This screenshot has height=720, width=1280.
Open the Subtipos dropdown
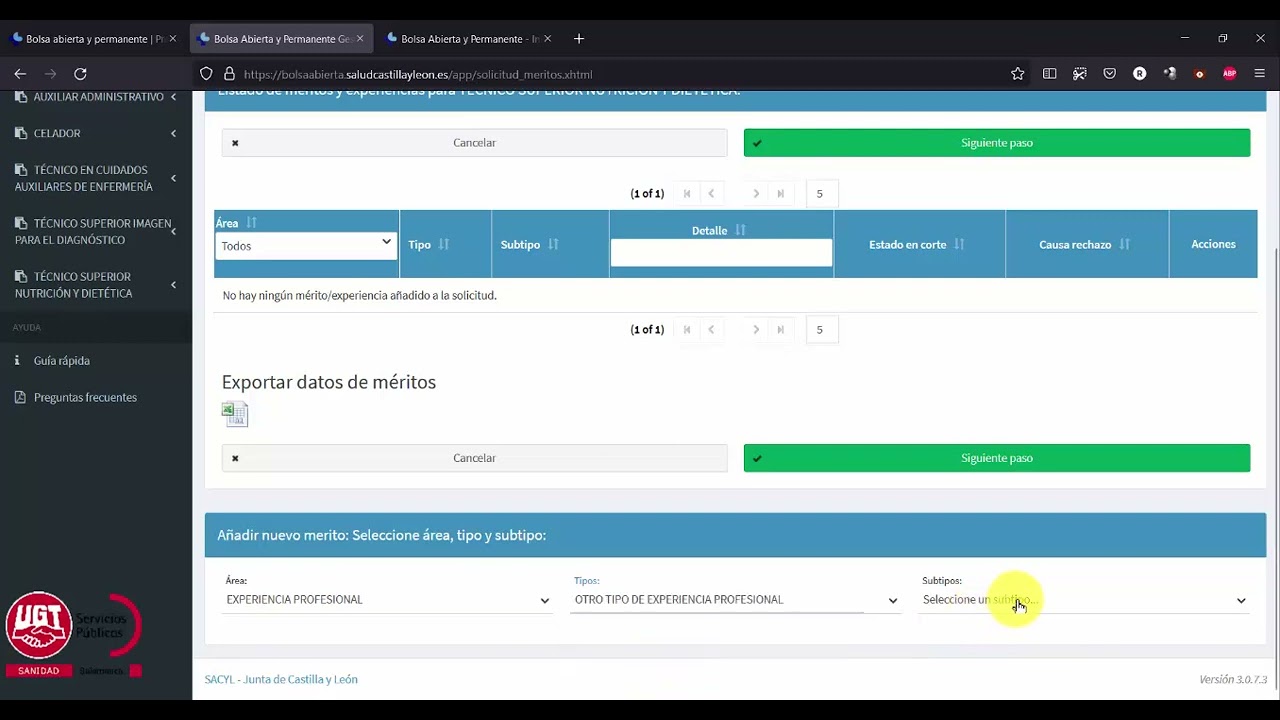[x=1084, y=600]
